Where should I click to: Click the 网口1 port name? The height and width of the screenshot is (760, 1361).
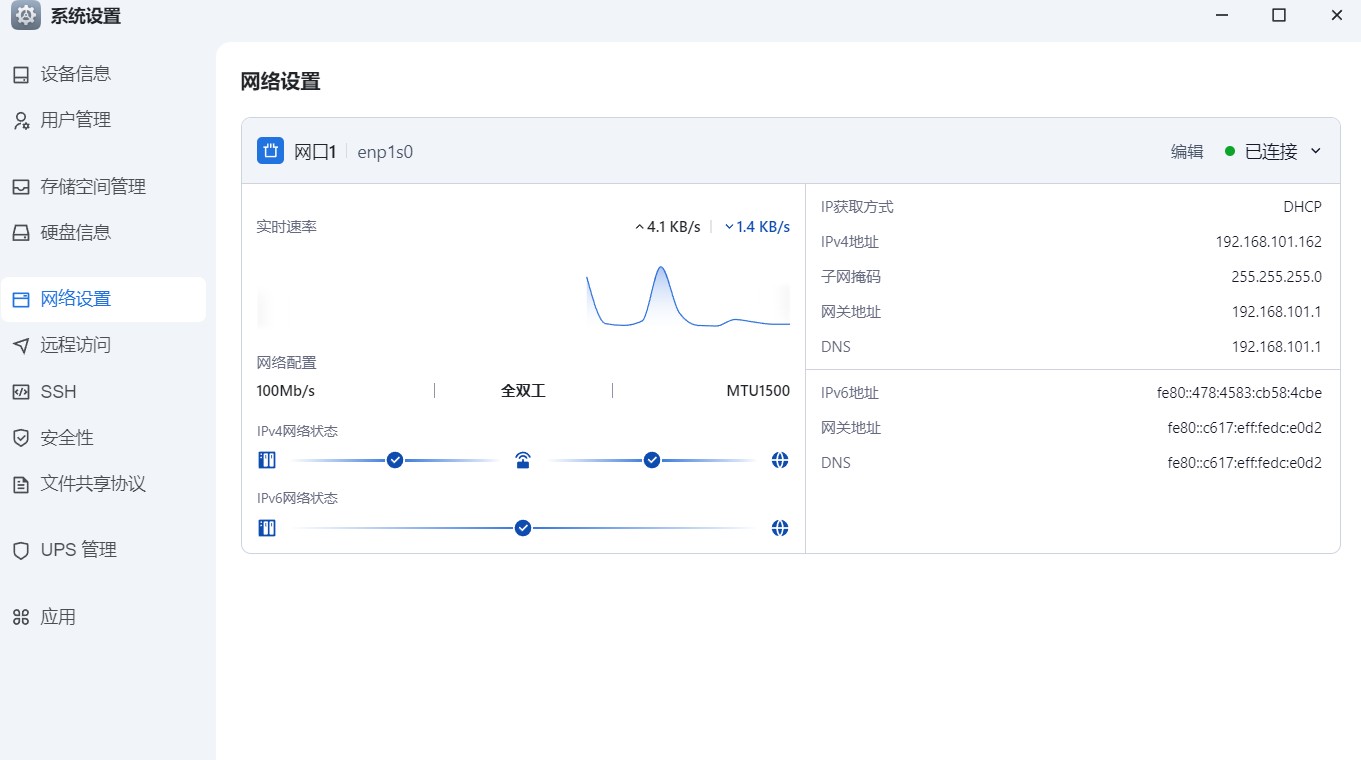click(x=315, y=152)
